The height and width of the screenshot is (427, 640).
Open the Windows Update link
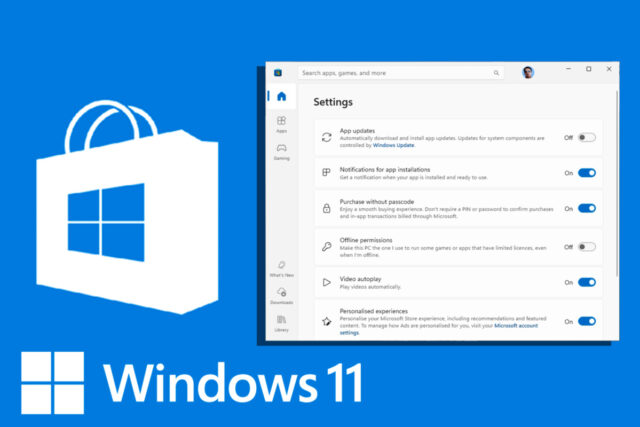393,145
